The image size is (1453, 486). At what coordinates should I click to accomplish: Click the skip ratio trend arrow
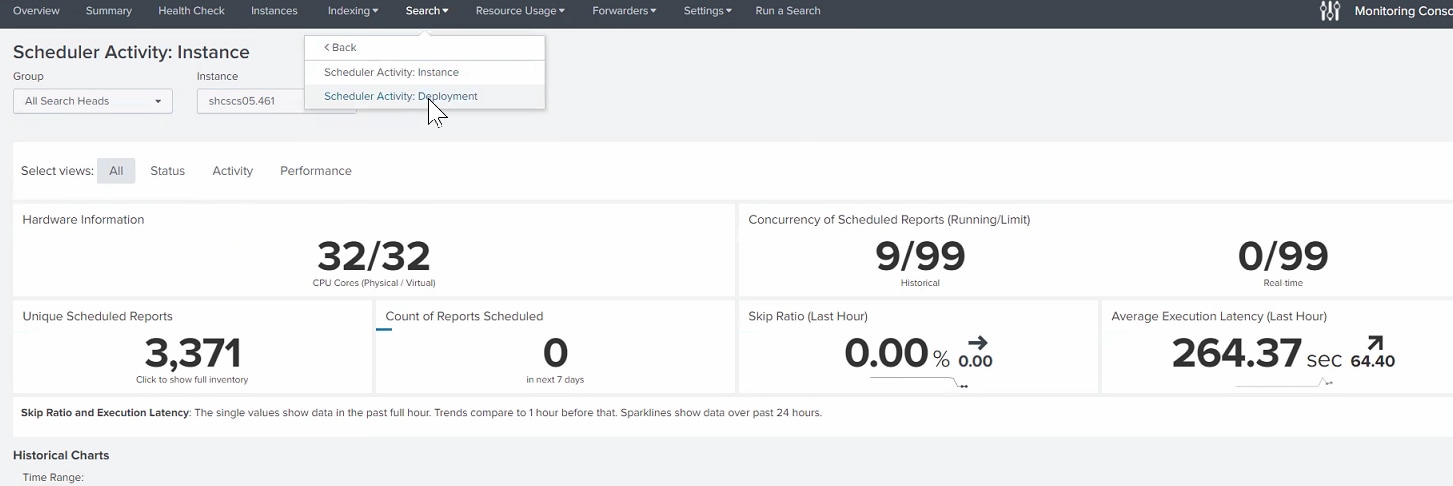tap(977, 343)
